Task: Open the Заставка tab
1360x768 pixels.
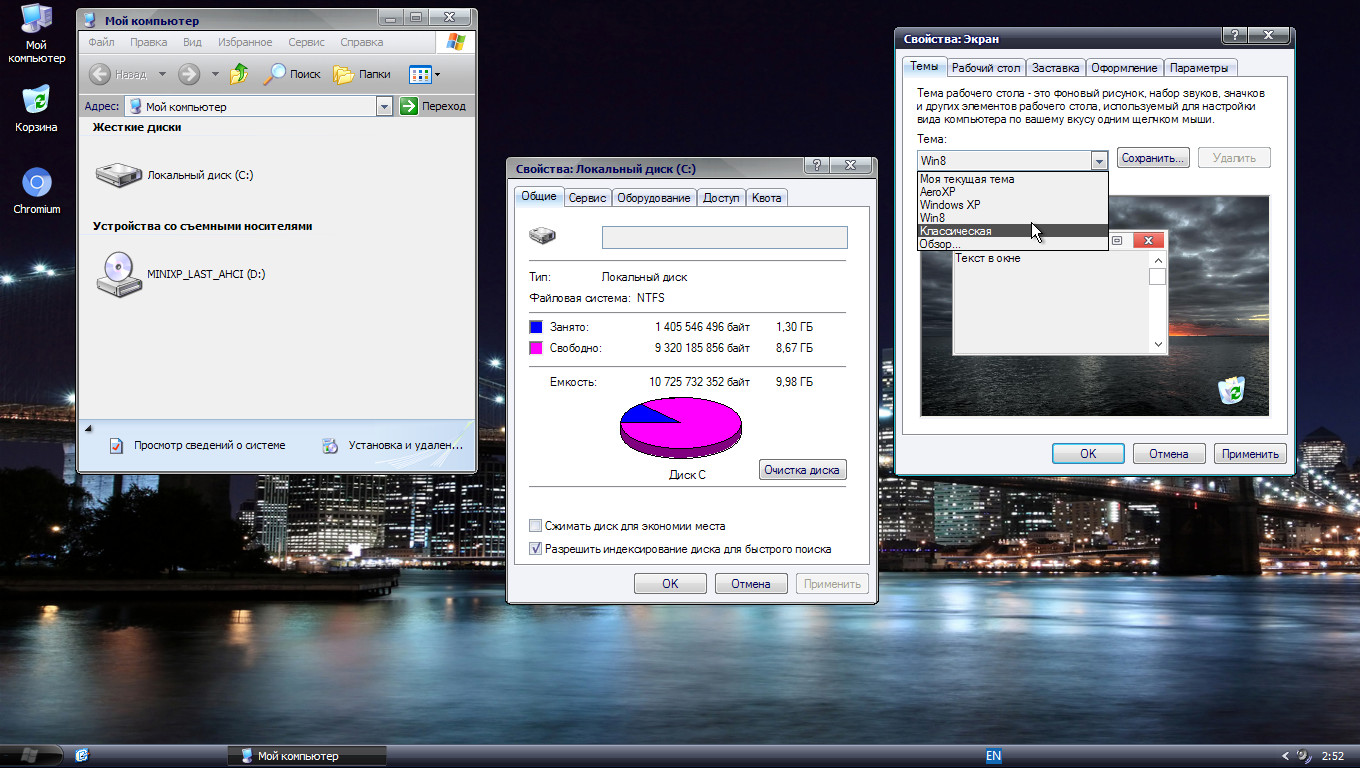Action: [1055, 68]
